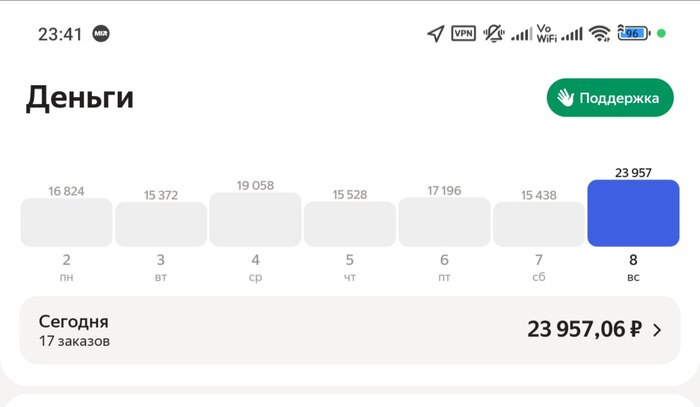Tap the Wi-Fi signal icon

(x=599, y=33)
